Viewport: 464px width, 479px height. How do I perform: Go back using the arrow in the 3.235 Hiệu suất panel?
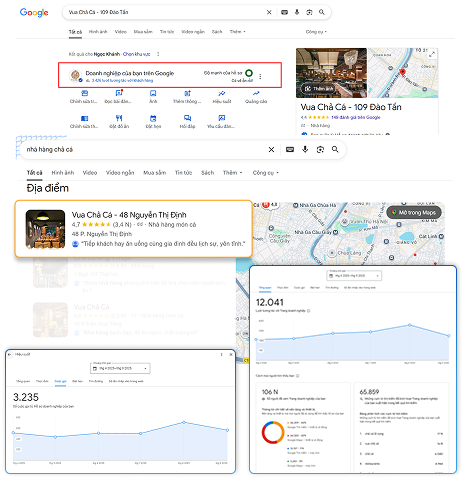pos(10,354)
